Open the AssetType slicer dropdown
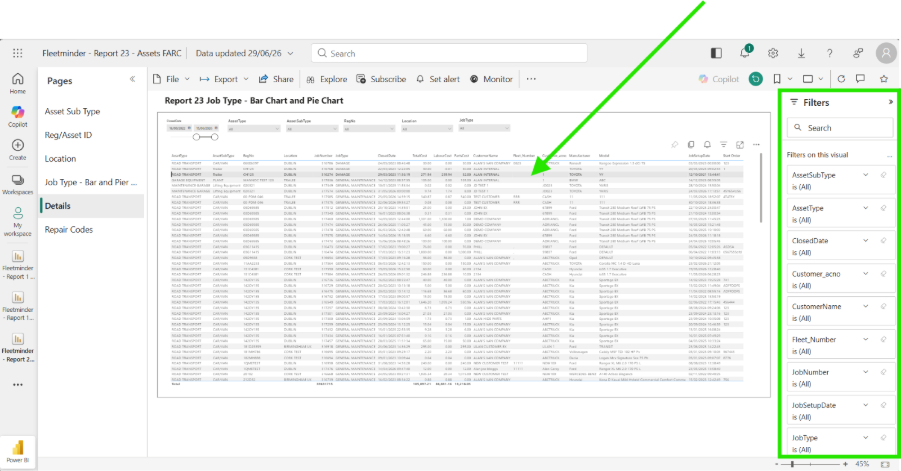Image resolution: width=901 pixels, height=471 pixels. tap(253, 129)
